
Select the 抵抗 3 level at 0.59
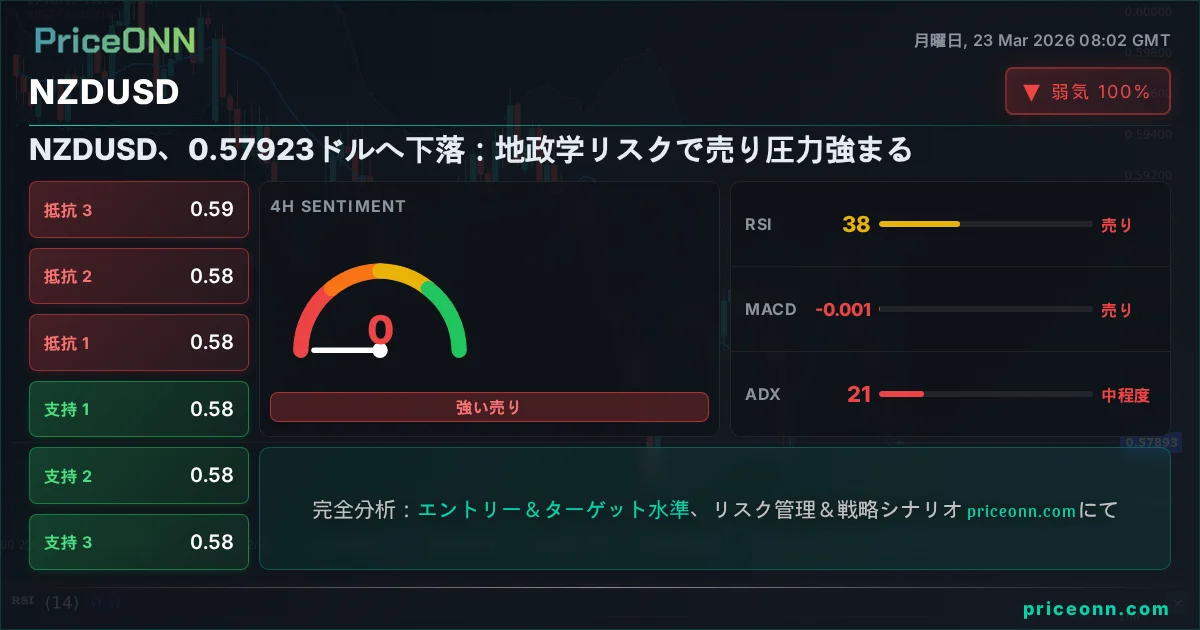tap(139, 210)
